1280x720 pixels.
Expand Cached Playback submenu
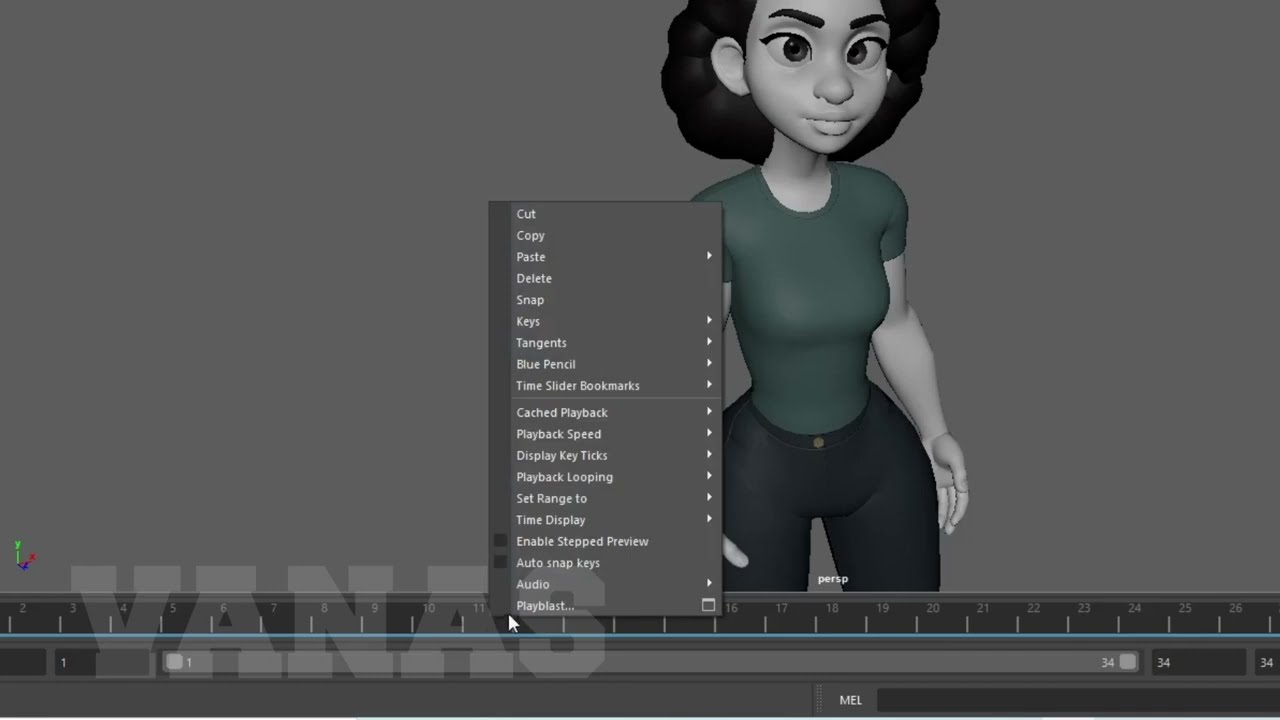click(x=605, y=413)
